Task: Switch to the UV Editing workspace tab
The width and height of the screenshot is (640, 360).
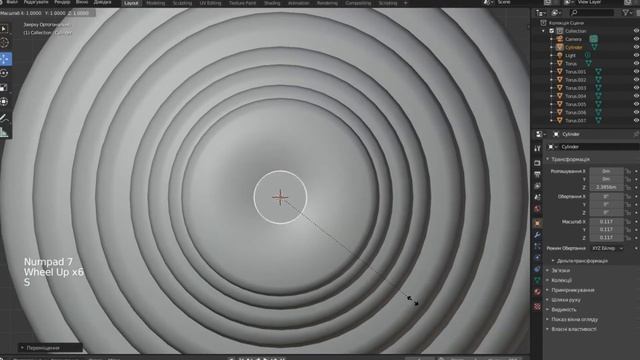Action: click(210, 3)
